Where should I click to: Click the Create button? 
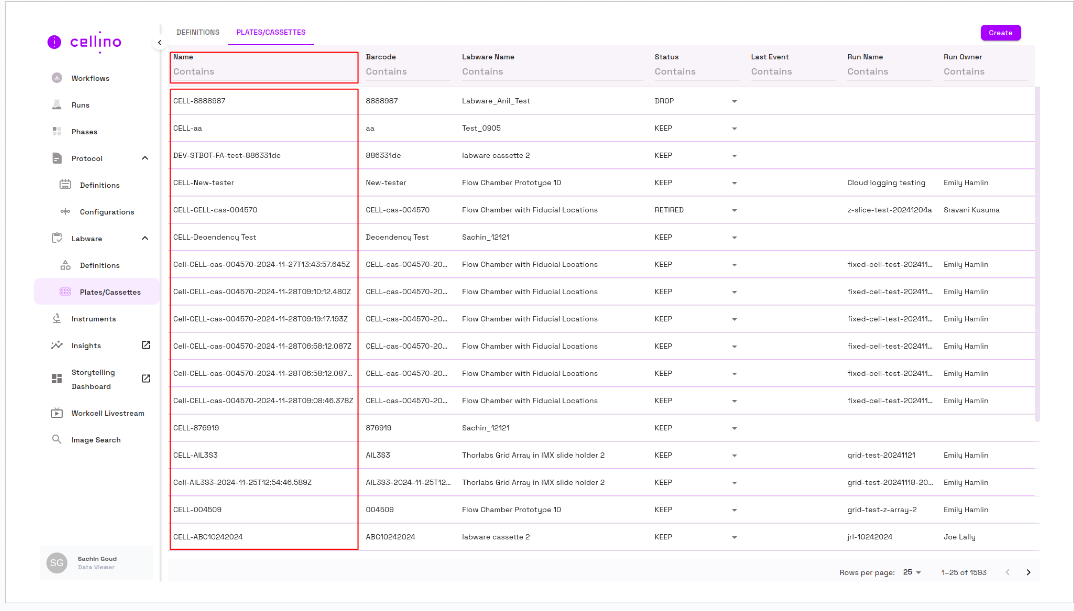point(1000,33)
